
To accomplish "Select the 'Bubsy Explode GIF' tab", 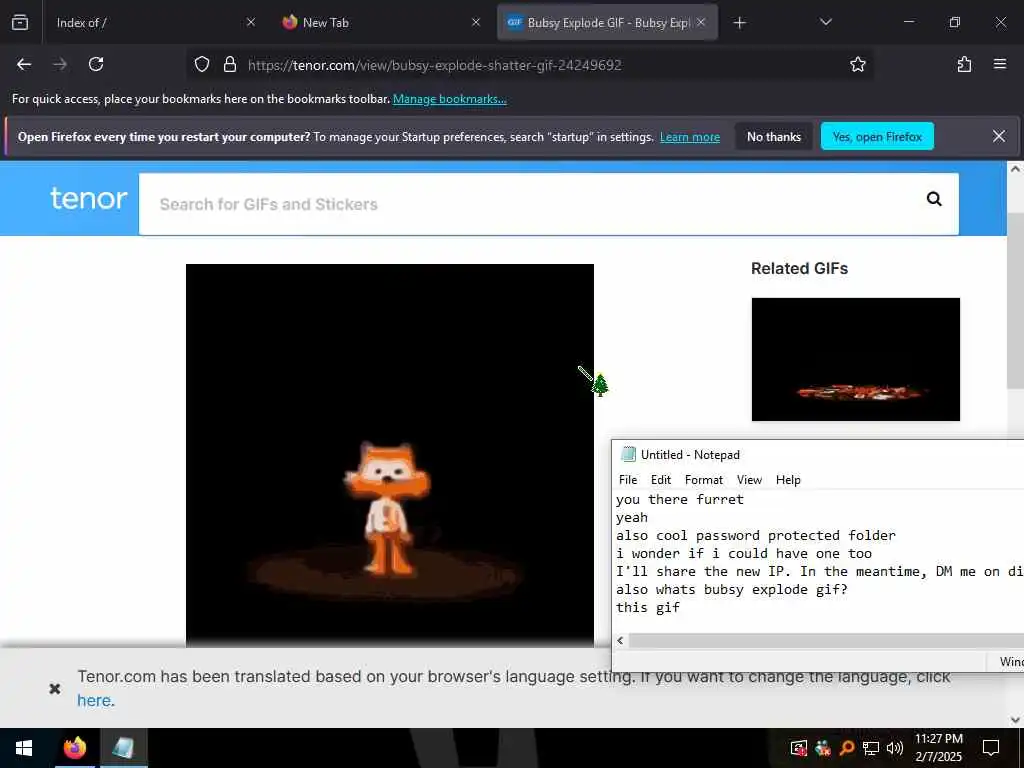I will 607,22.
